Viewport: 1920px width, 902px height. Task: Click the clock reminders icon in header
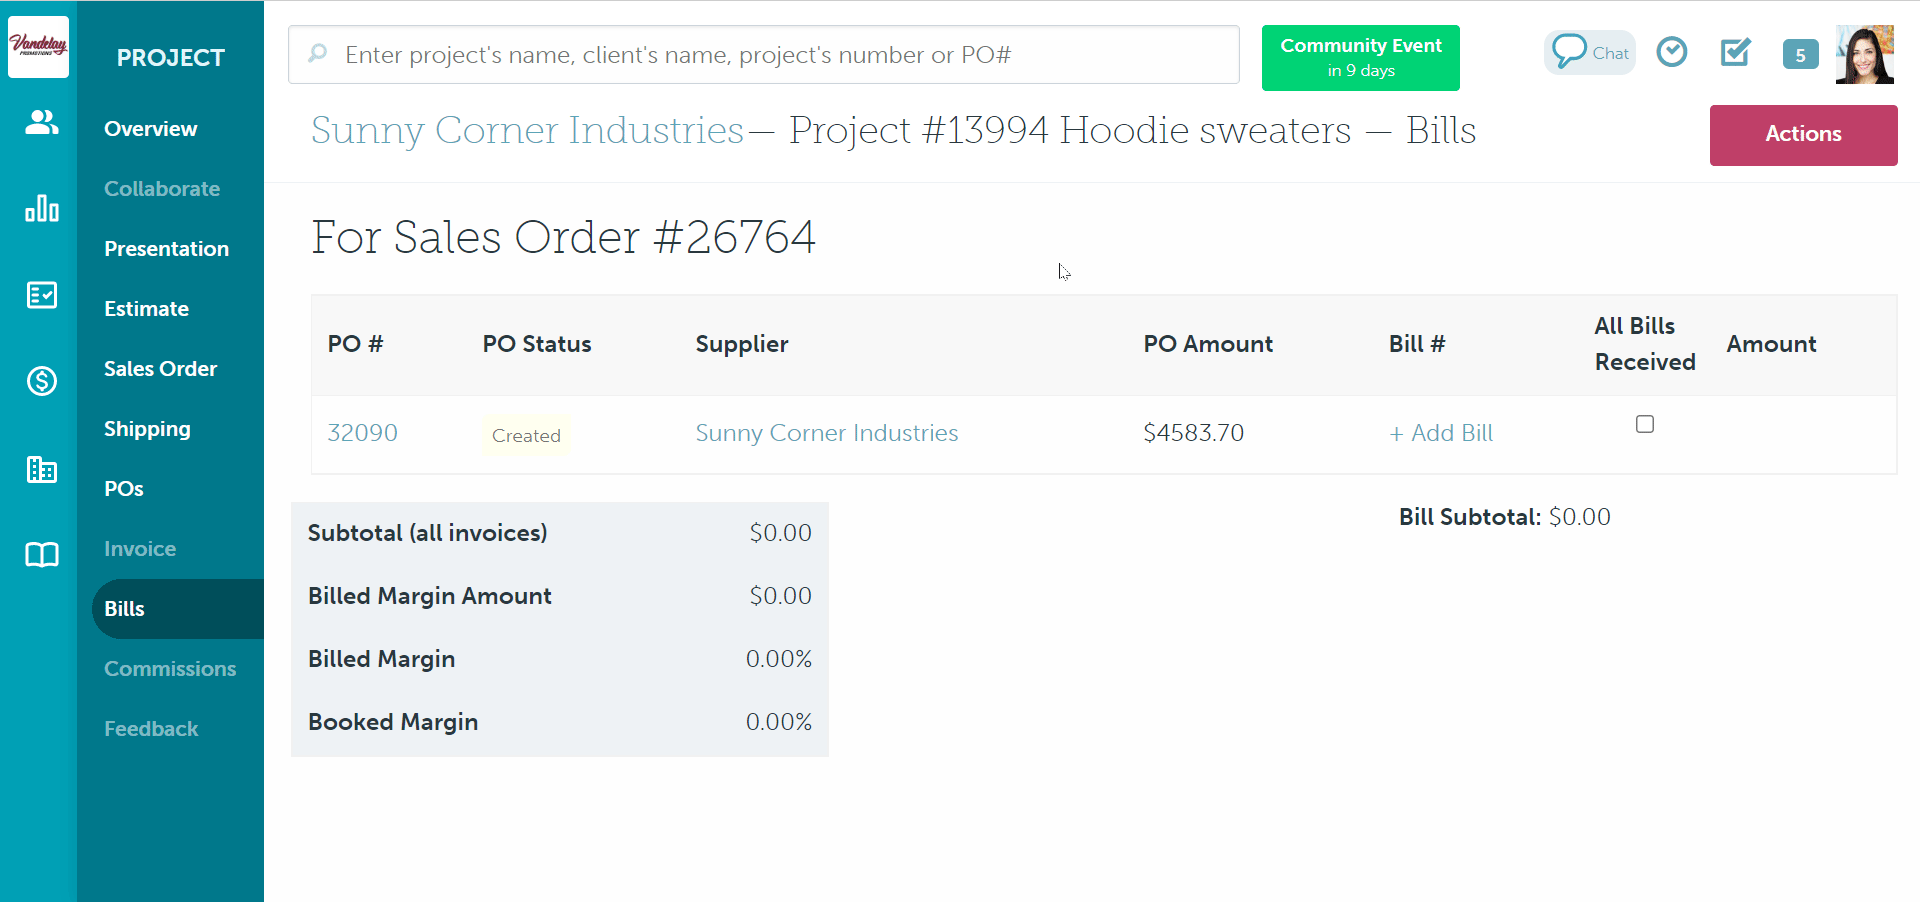pyautogui.click(x=1671, y=52)
